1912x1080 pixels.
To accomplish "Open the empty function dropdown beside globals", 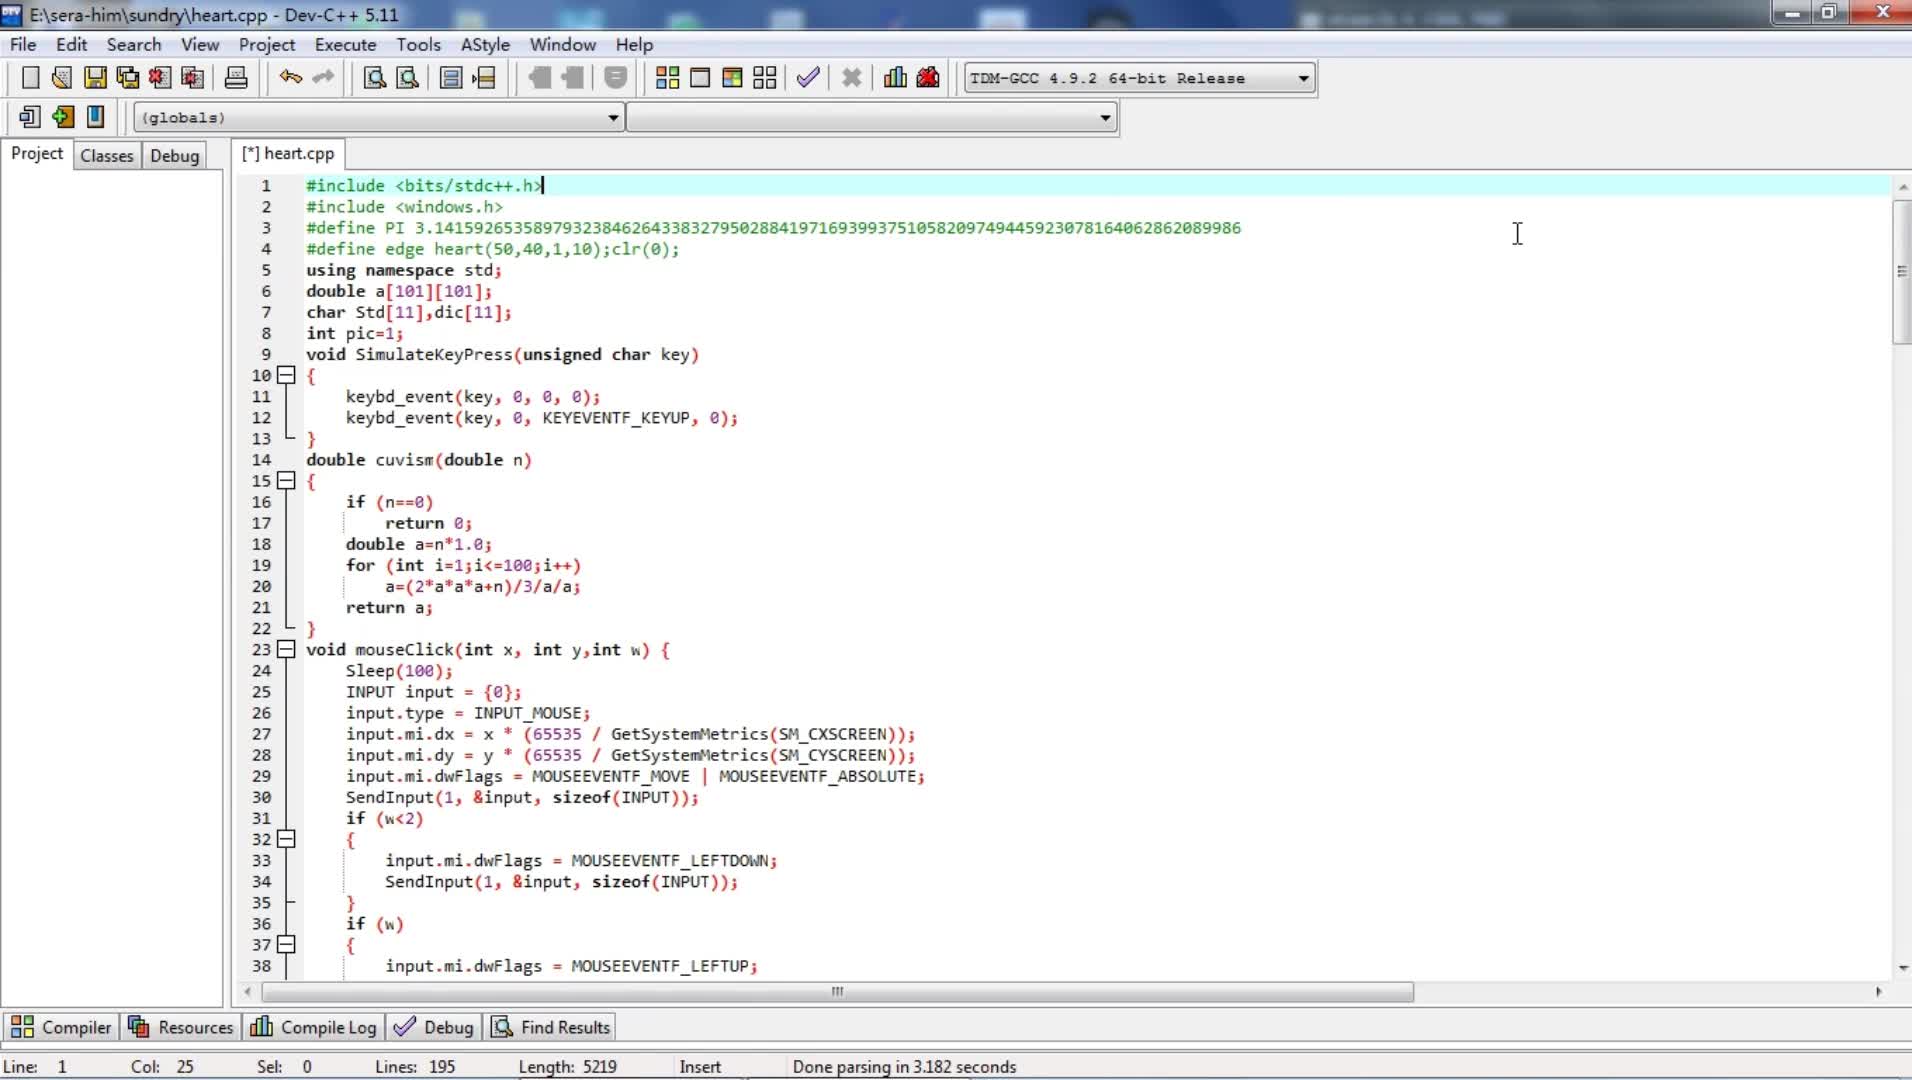I will [x=1104, y=118].
